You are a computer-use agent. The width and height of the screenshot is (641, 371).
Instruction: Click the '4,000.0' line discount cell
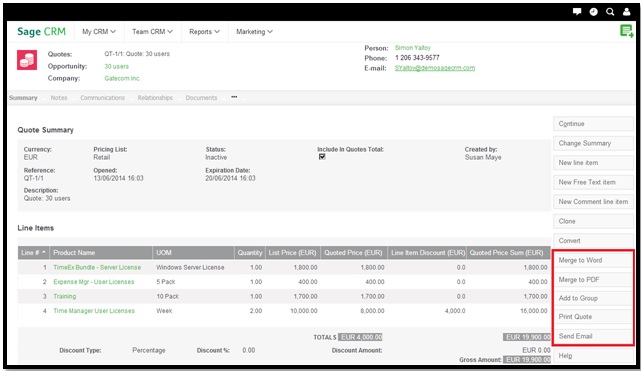pyautogui.click(x=455, y=311)
